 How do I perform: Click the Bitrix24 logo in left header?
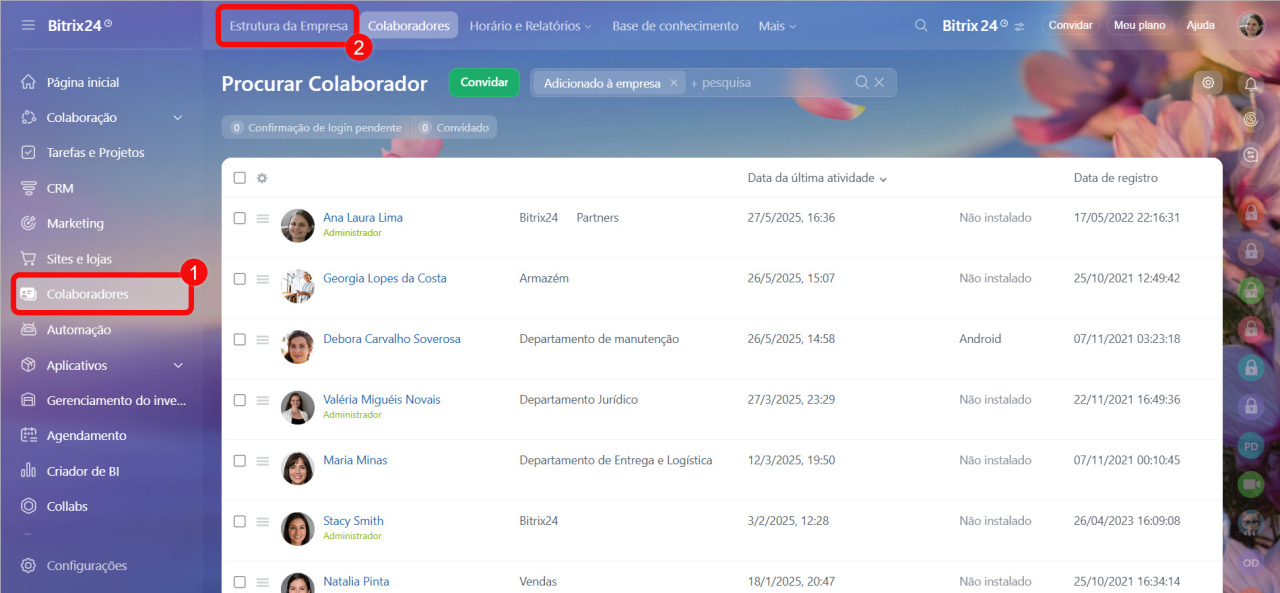pyautogui.click(x=80, y=25)
